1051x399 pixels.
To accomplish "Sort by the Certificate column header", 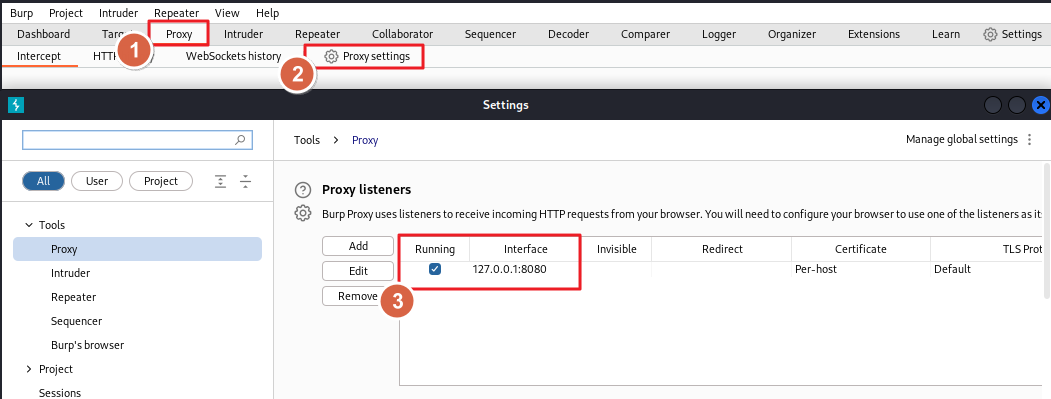I will tap(861, 249).
